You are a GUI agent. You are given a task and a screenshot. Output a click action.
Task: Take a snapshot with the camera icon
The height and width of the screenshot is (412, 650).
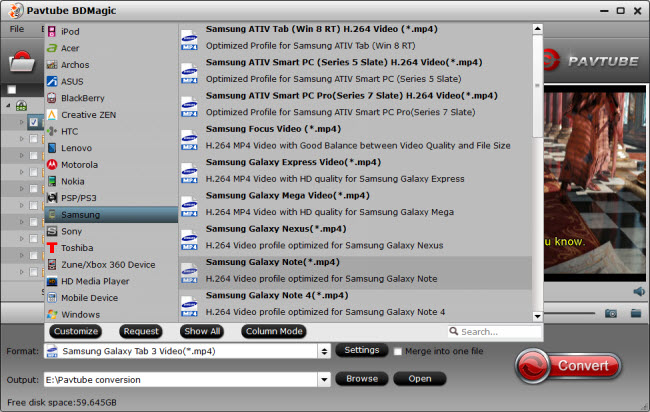click(611, 313)
